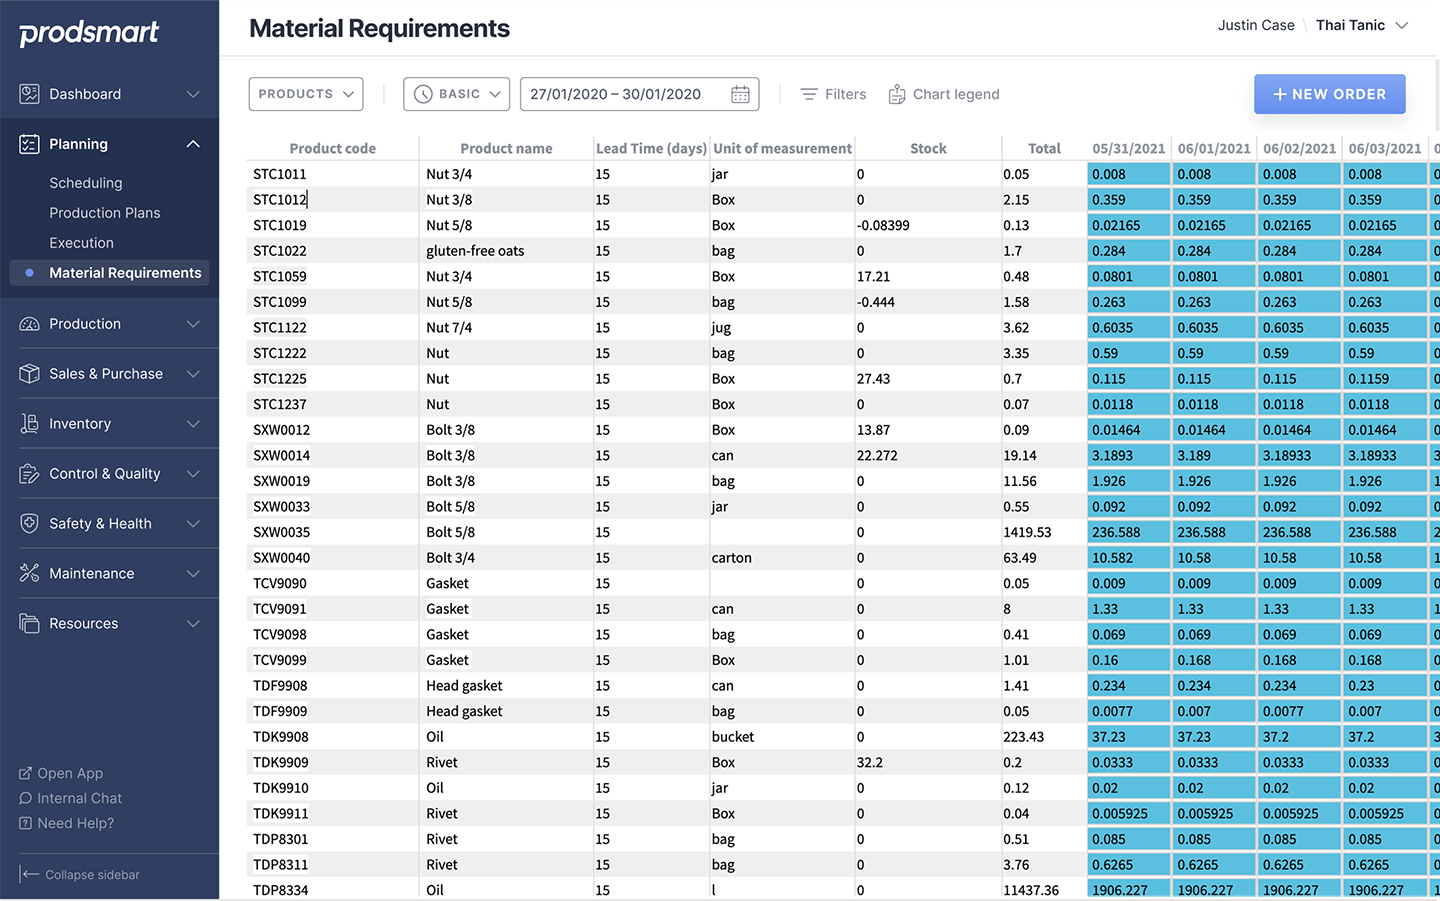Viewport: 1440px width, 901px height.
Task: Expand the Safety & Health chevron
Action: 193,524
